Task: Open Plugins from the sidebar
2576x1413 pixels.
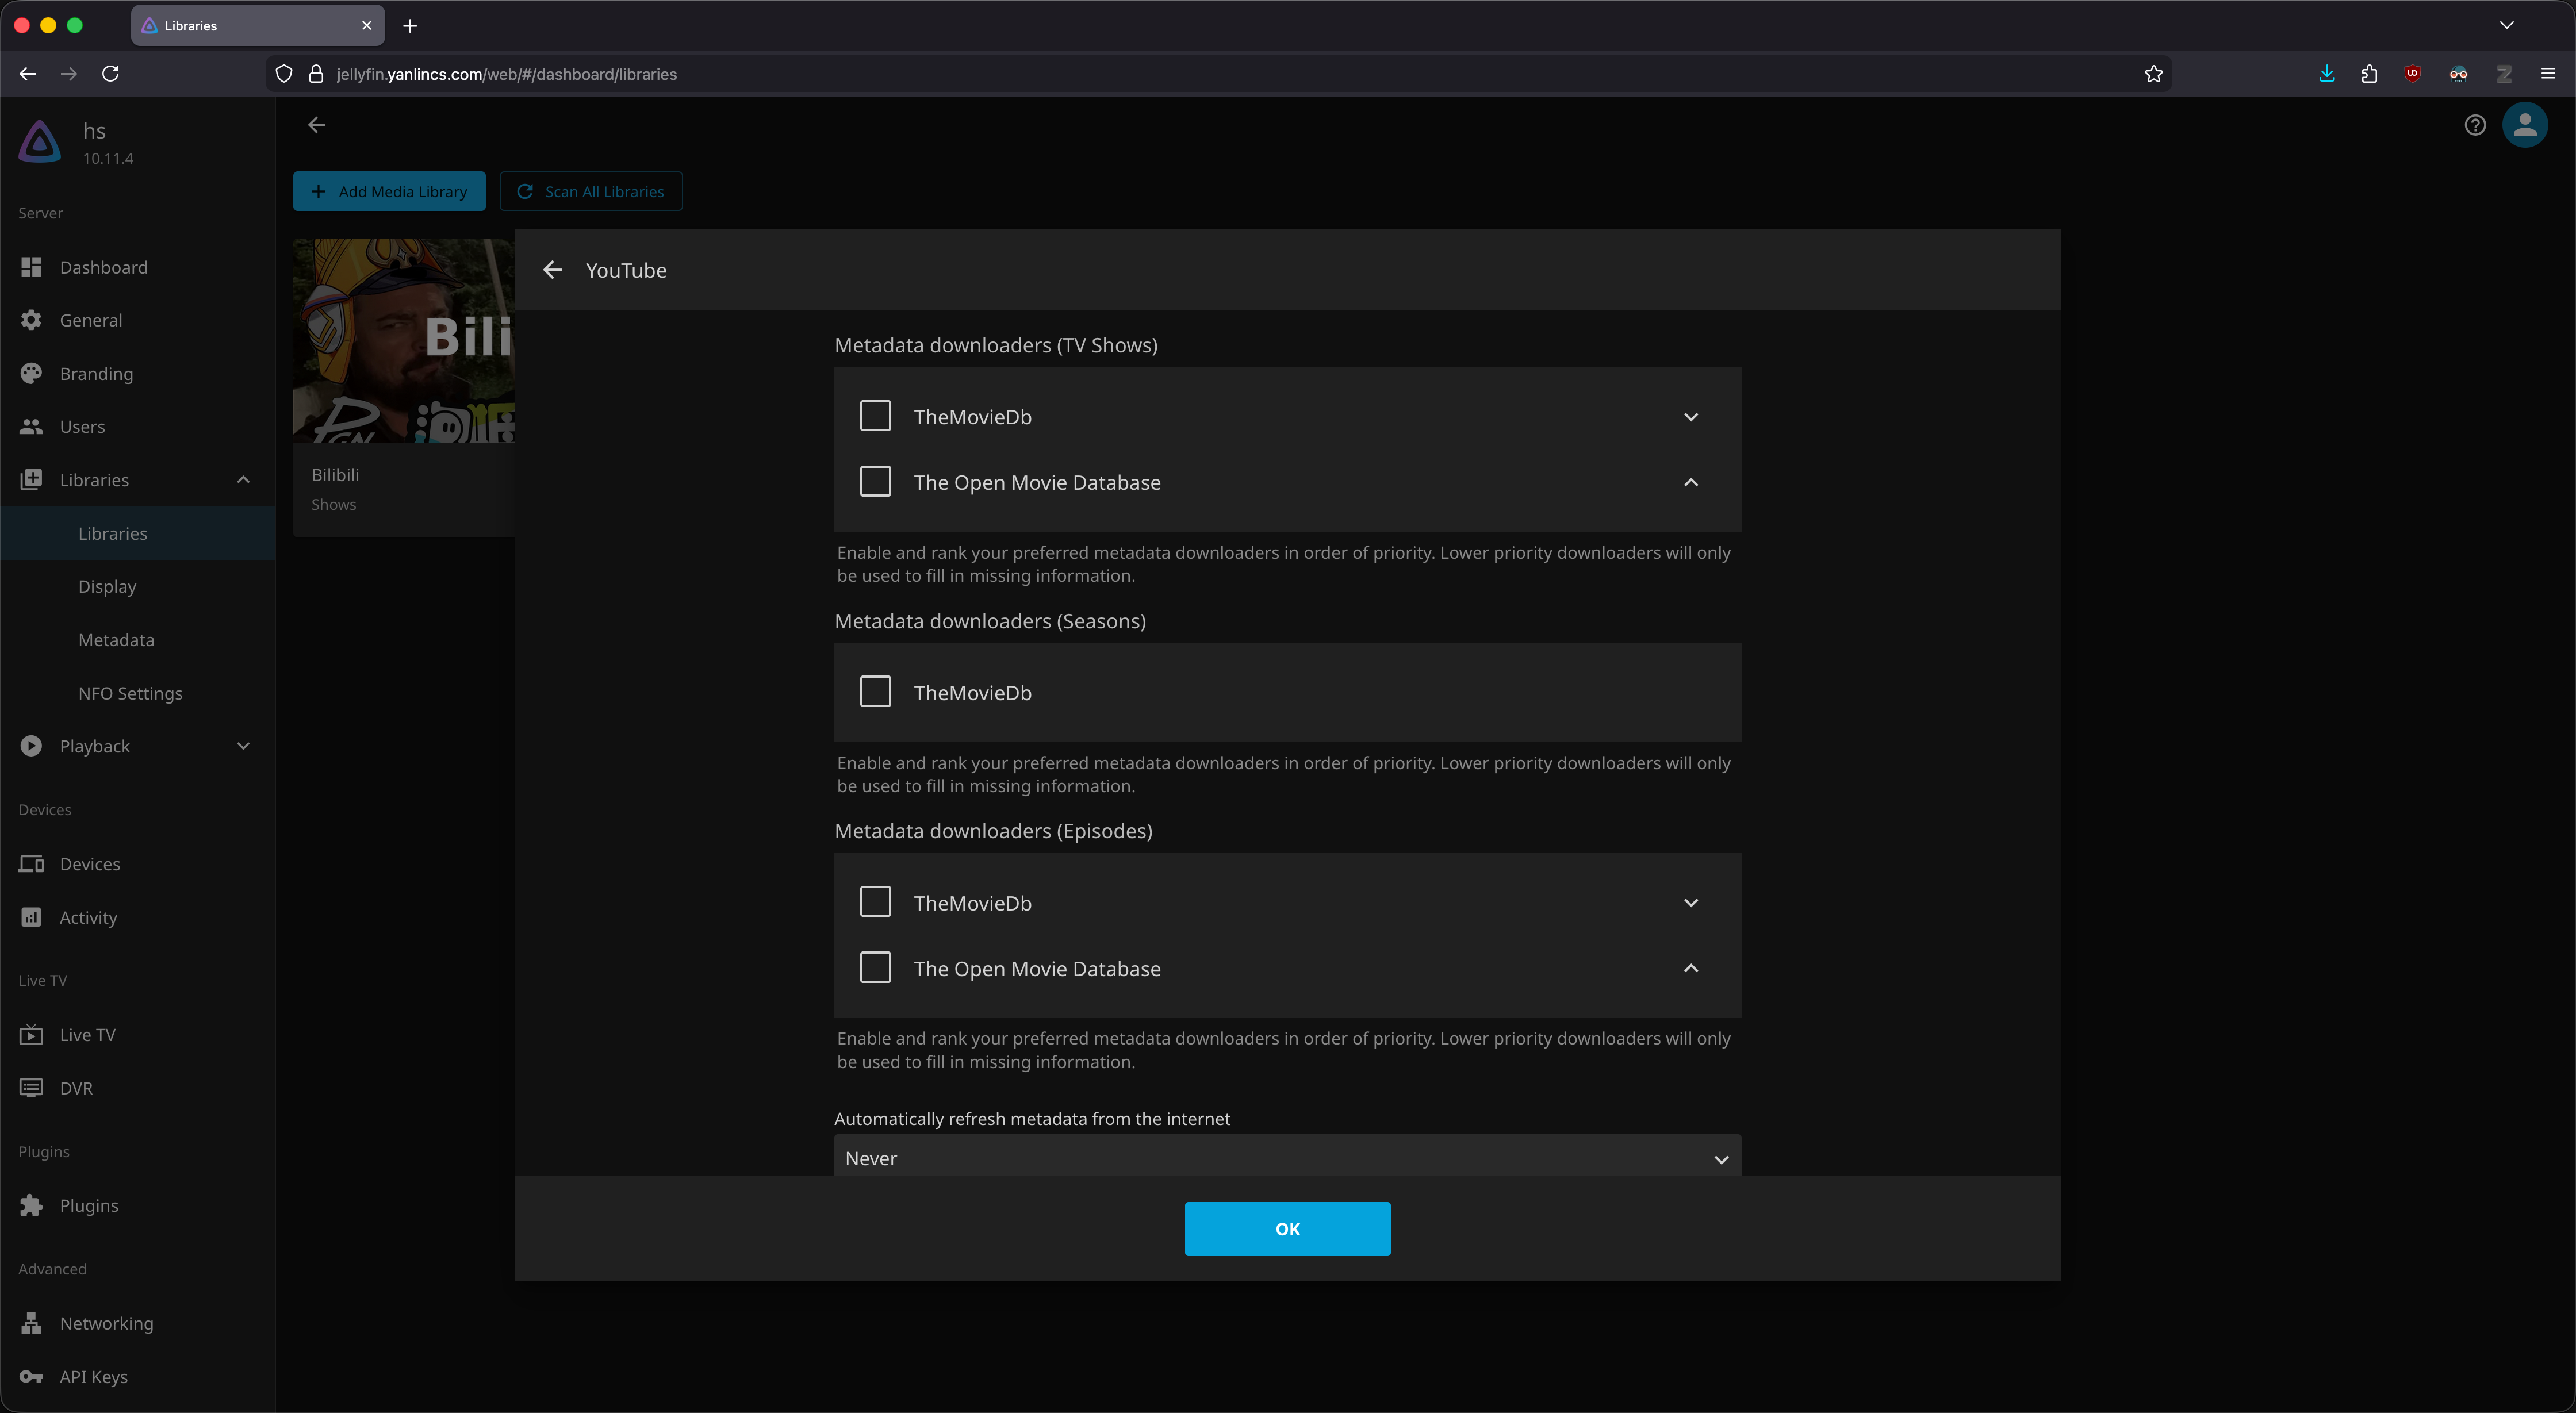Action: click(88, 1205)
